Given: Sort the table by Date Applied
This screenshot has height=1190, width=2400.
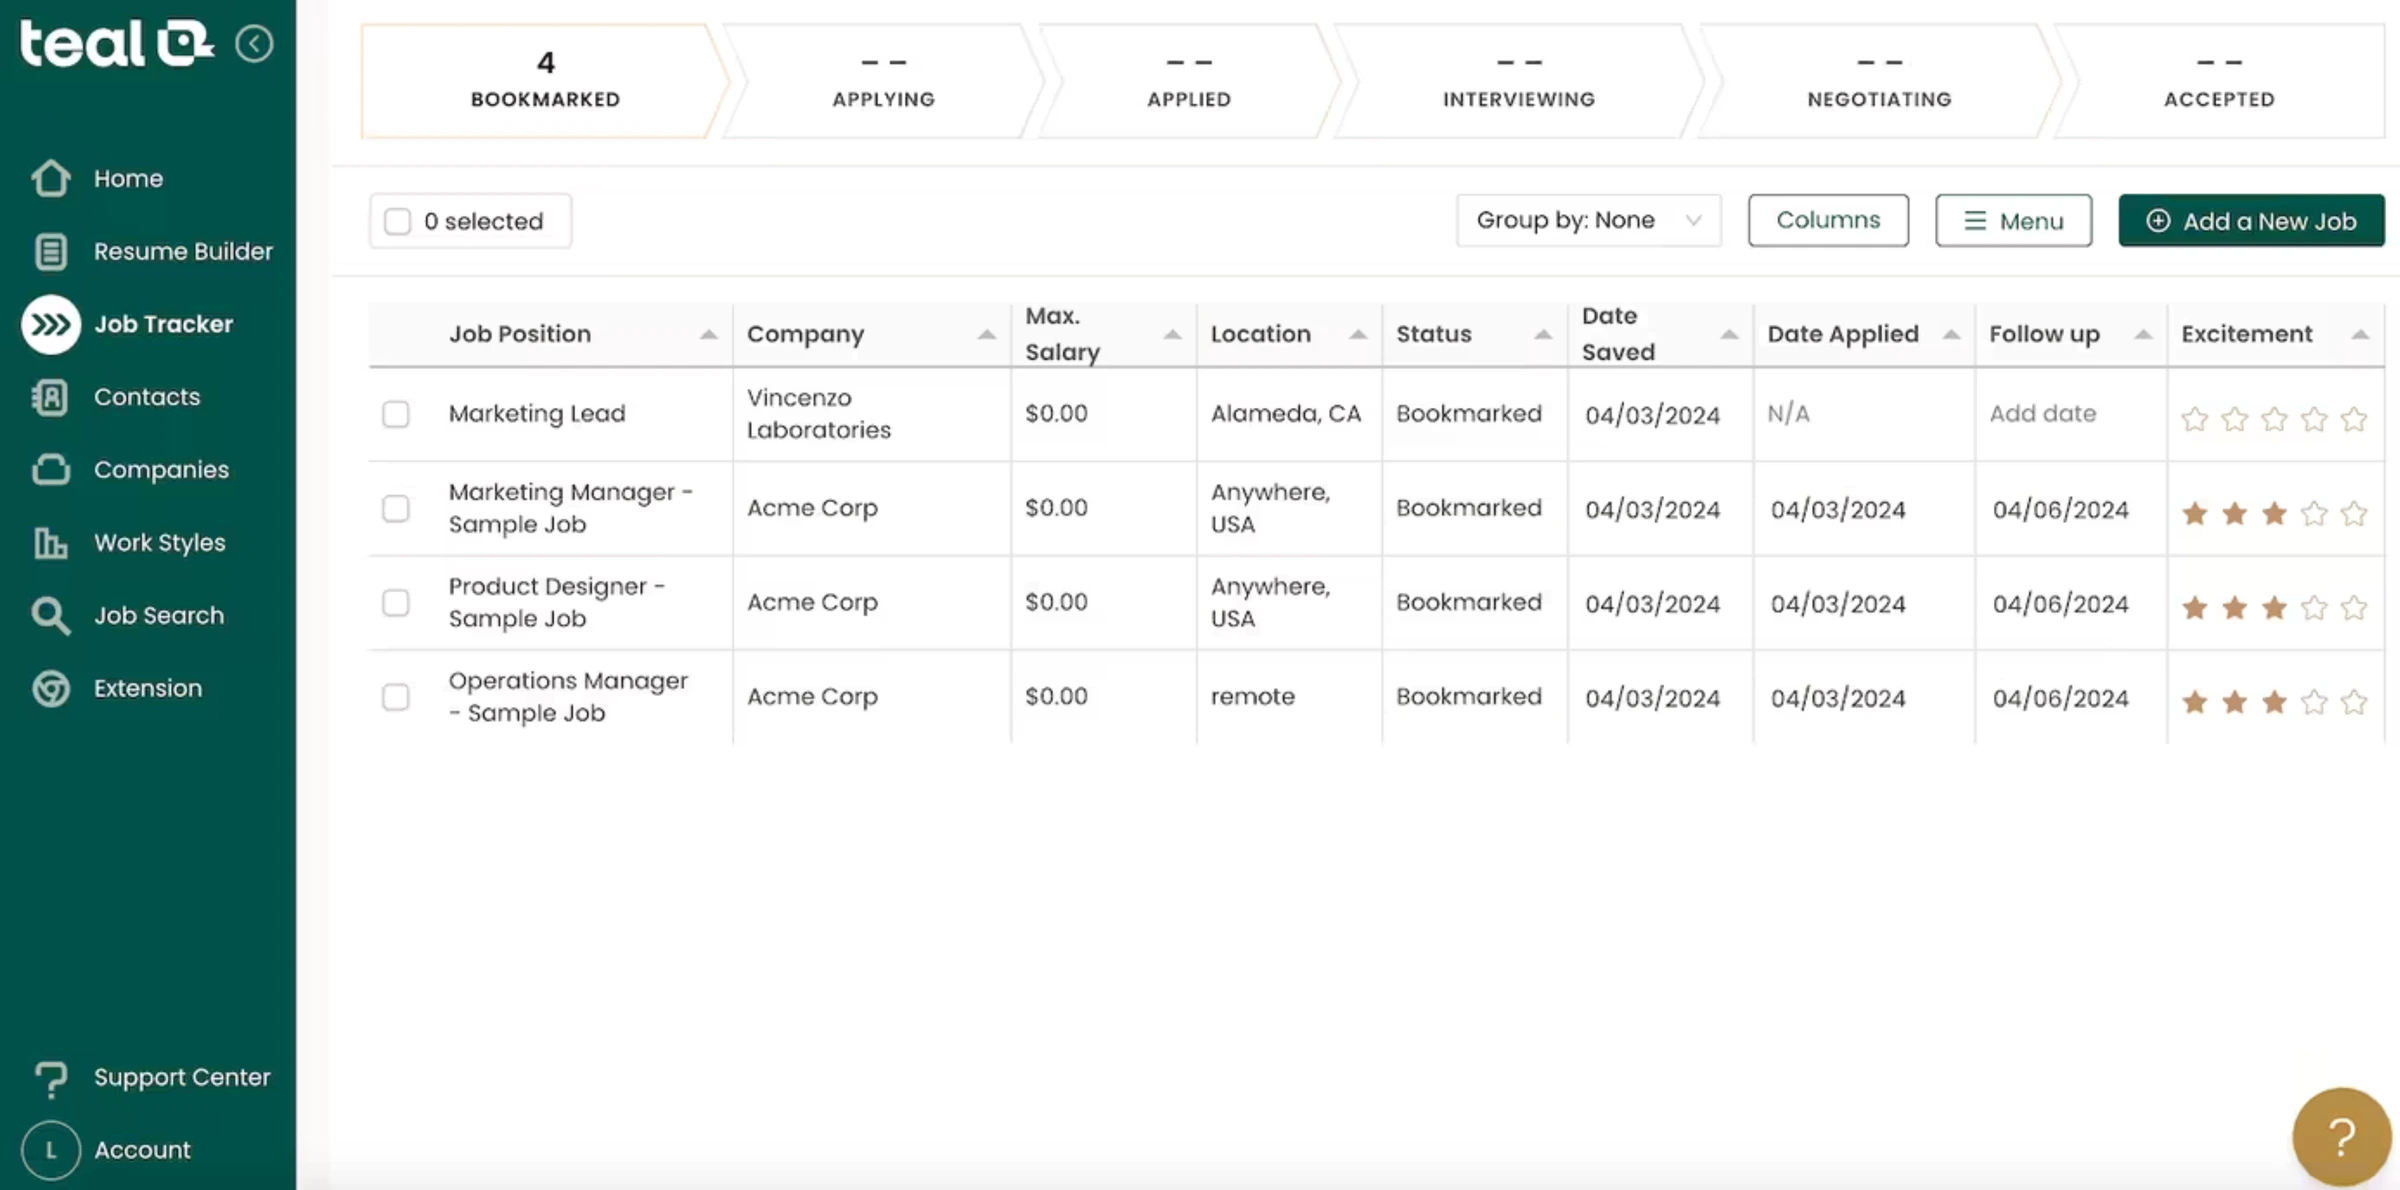Looking at the screenshot, I should [1952, 335].
